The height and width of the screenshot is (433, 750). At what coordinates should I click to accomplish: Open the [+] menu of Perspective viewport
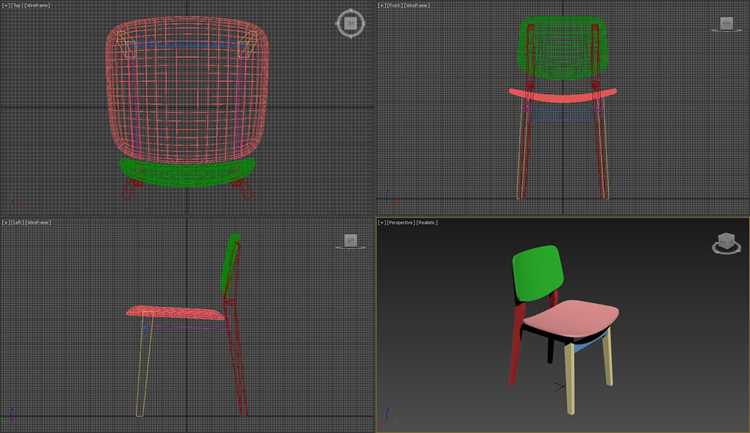point(382,222)
